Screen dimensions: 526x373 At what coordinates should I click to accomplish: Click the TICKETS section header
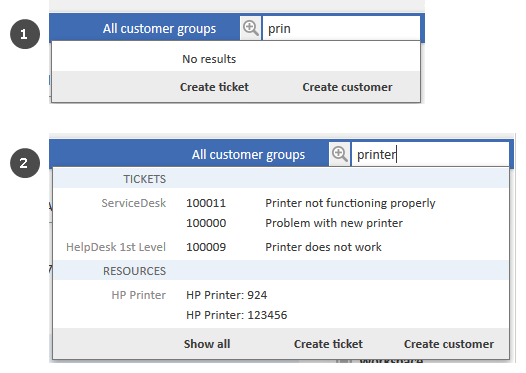pos(144,179)
